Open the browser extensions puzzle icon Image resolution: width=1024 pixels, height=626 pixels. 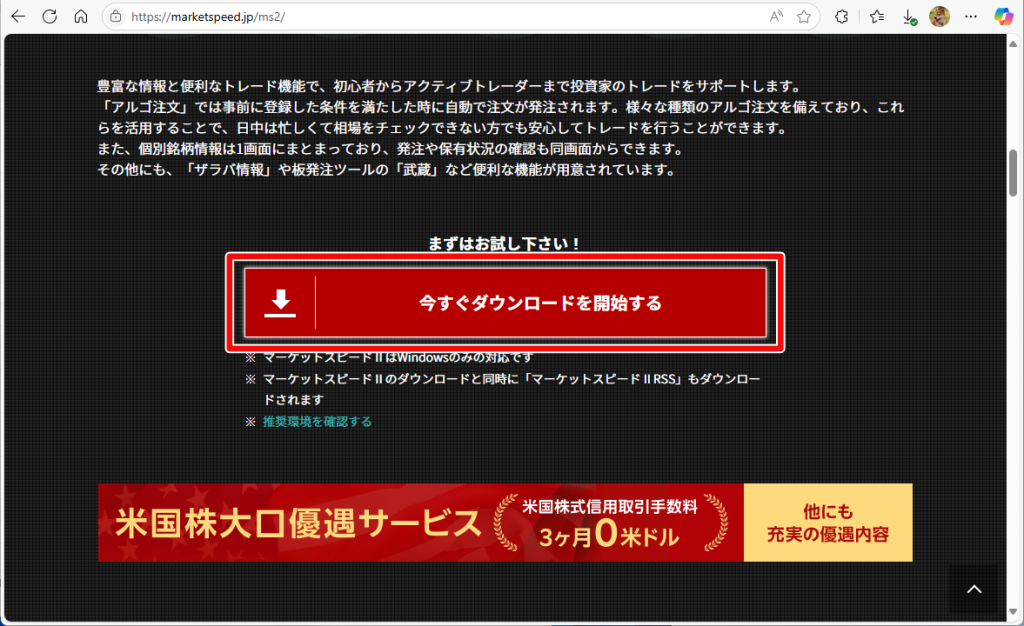(842, 17)
